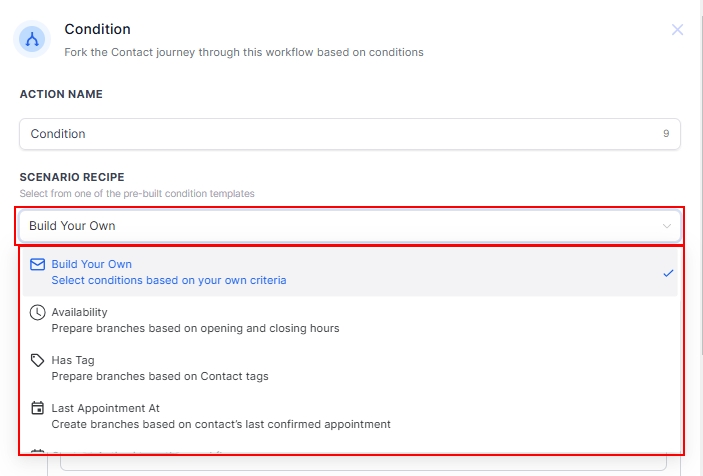This screenshot has width=703, height=476.
Task: Click 'Prepare branches based on opening and closing hours'
Action: [195, 329]
